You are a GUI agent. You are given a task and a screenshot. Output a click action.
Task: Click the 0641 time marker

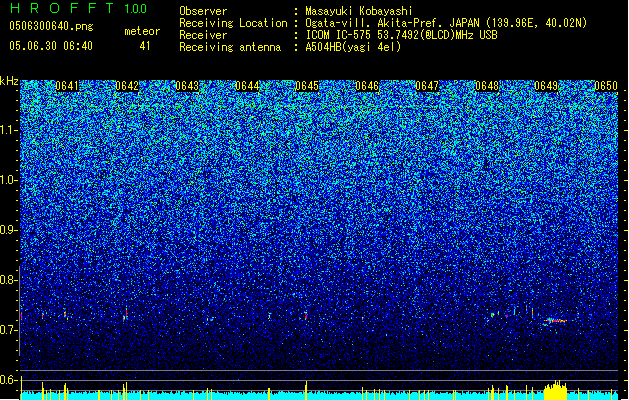pos(67,86)
